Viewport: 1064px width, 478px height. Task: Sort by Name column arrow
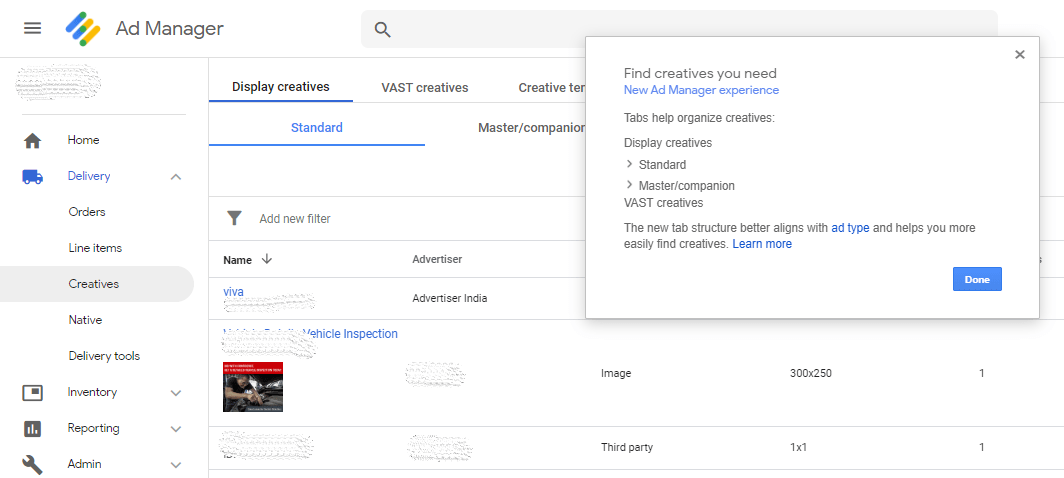267,260
